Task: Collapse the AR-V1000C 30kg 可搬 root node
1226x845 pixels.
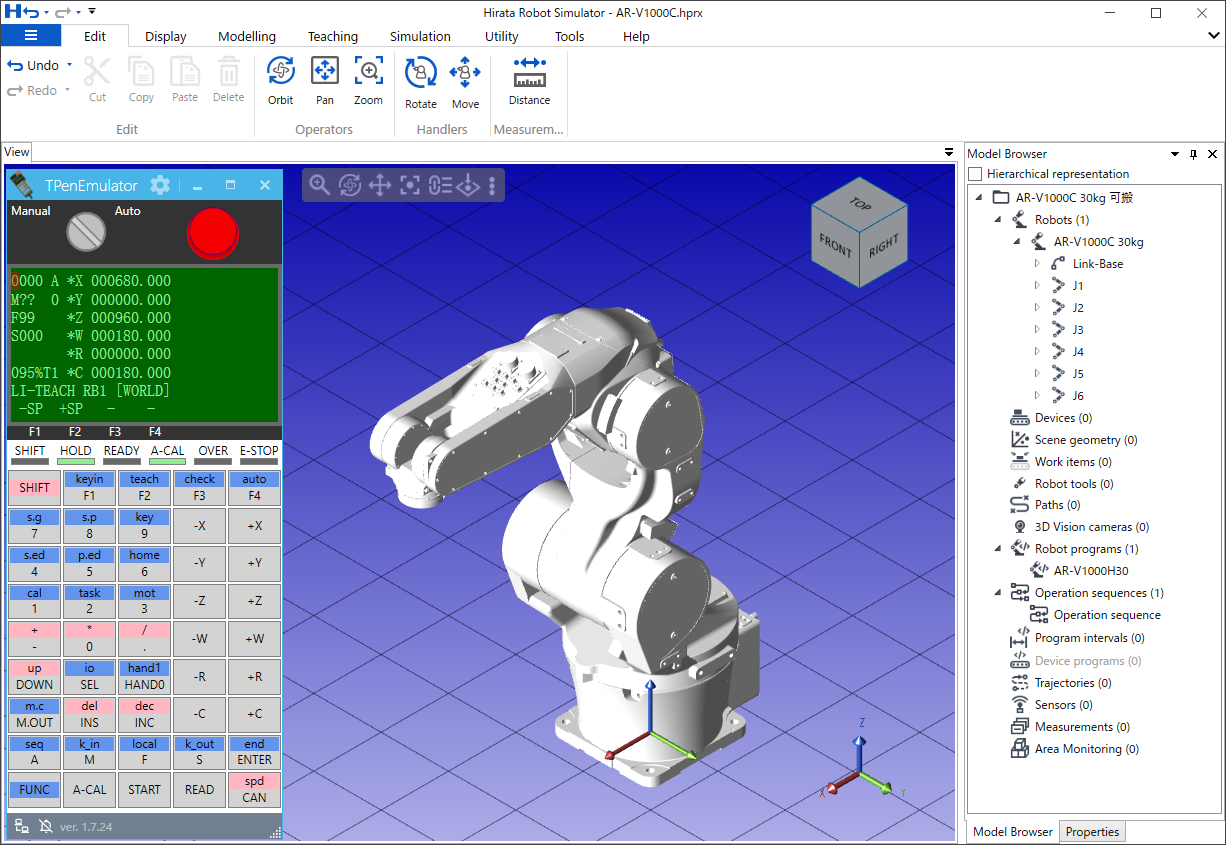Action: coord(977,198)
